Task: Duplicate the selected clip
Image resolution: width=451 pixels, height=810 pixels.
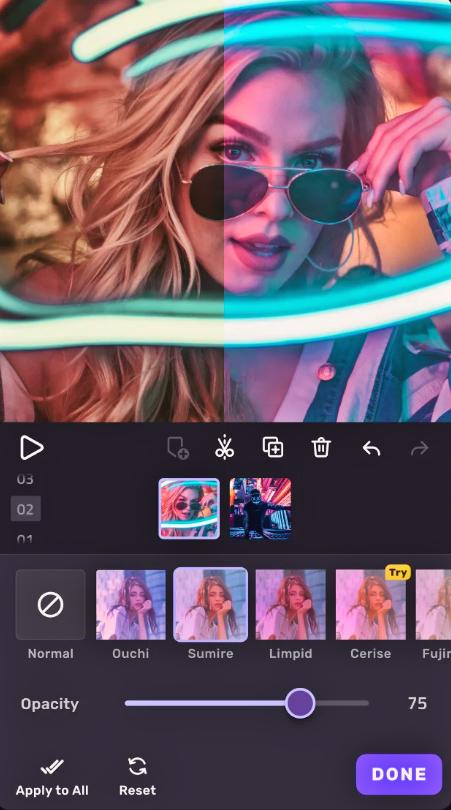Action: click(273, 447)
